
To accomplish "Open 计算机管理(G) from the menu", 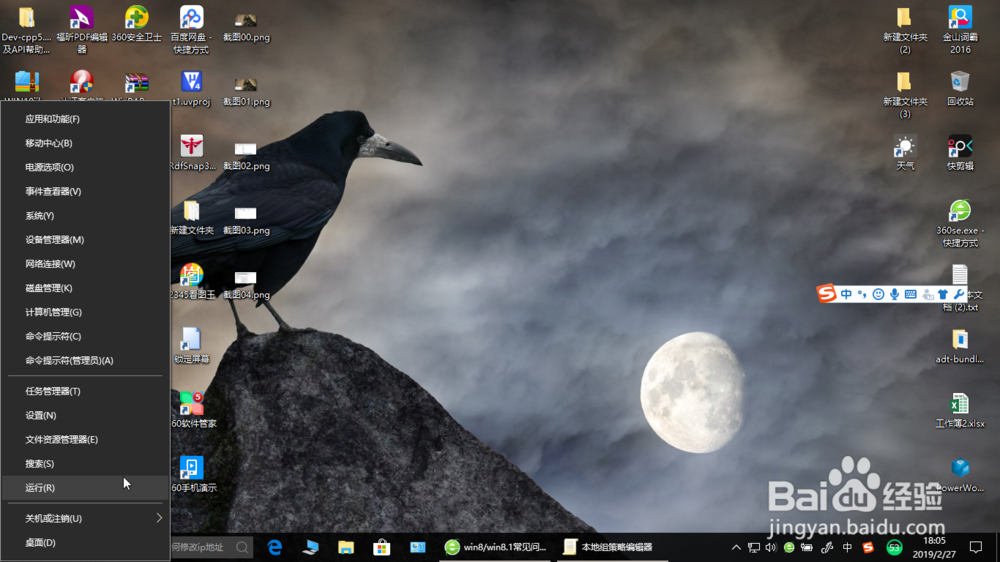I will pyautogui.click(x=85, y=312).
